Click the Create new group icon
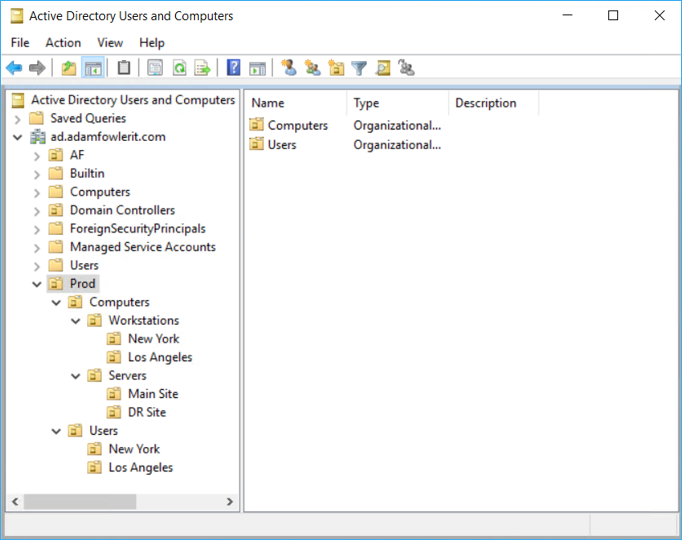This screenshot has width=682, height=540. (x=313, y=68)
